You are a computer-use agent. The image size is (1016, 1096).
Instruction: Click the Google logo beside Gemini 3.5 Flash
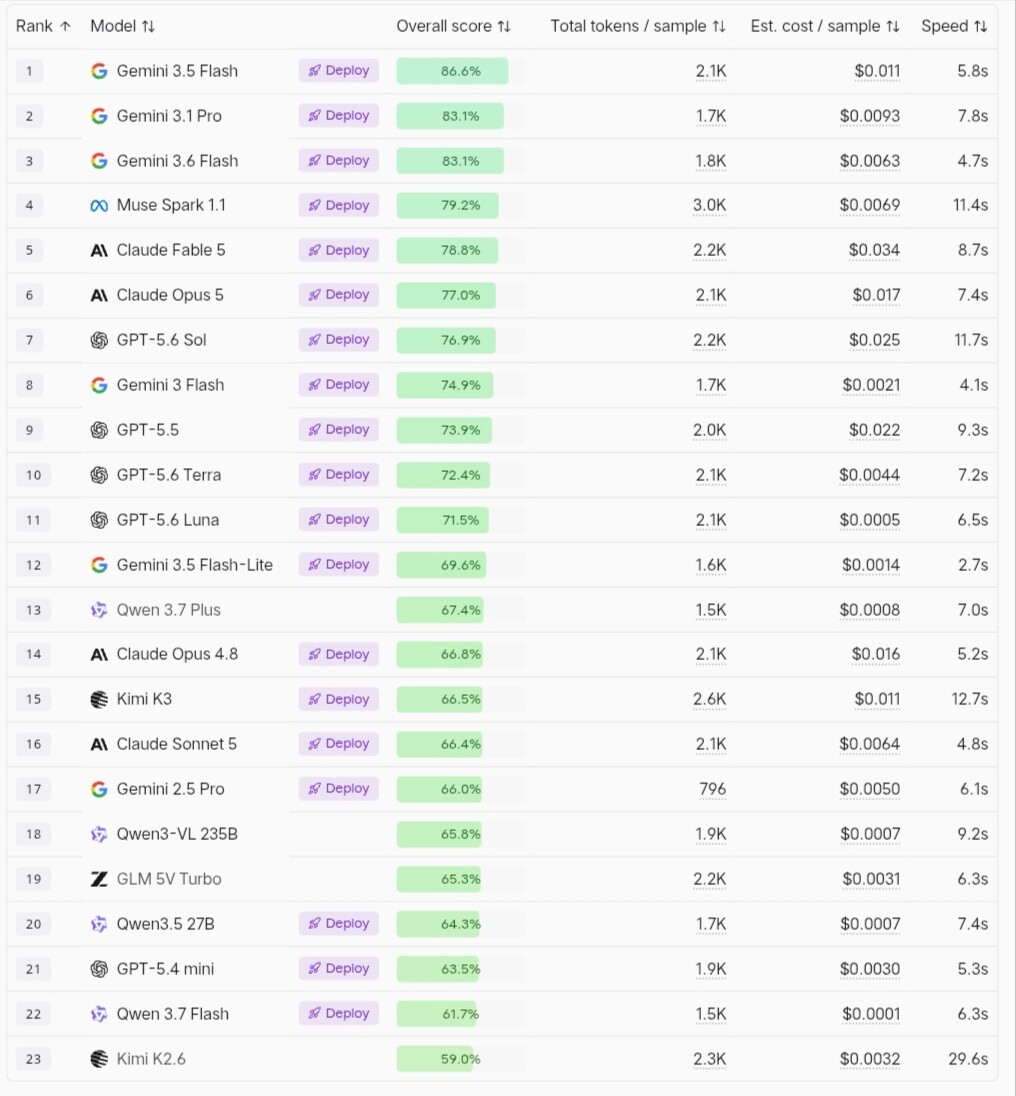(x=99, y=71)
